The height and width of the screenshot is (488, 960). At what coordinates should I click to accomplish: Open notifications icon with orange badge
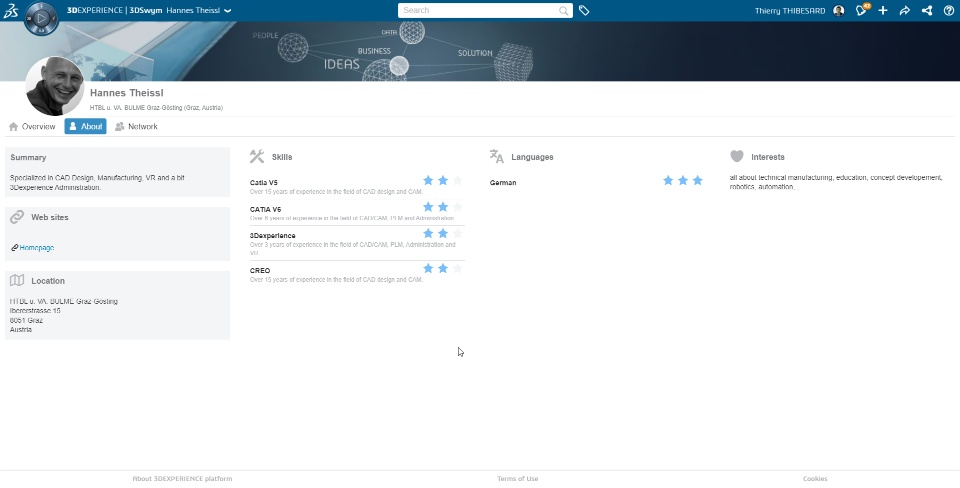click(x=862, y=10)
